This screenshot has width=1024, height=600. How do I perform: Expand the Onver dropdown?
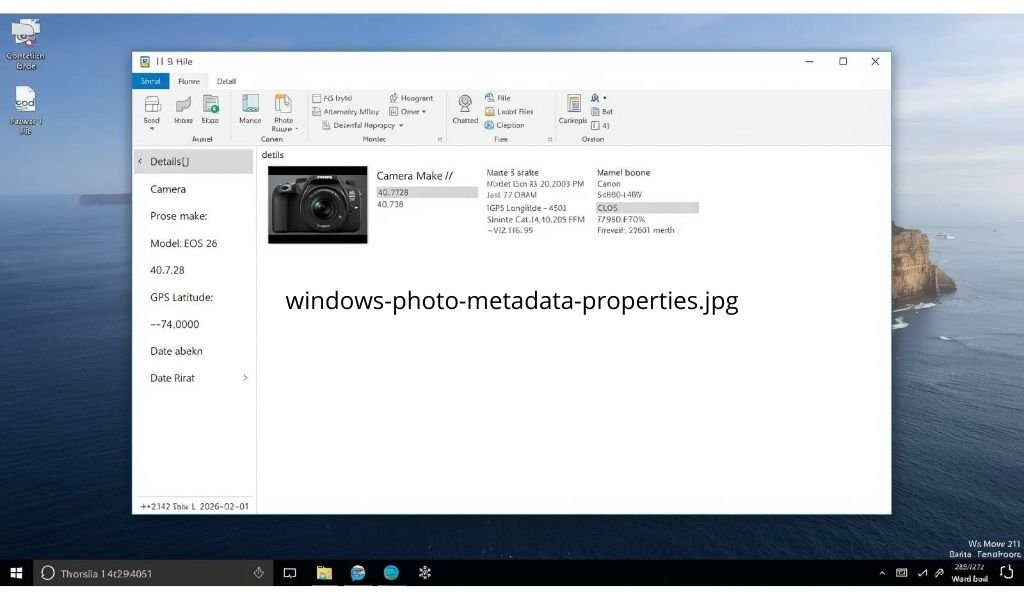[x=409, y=111]
